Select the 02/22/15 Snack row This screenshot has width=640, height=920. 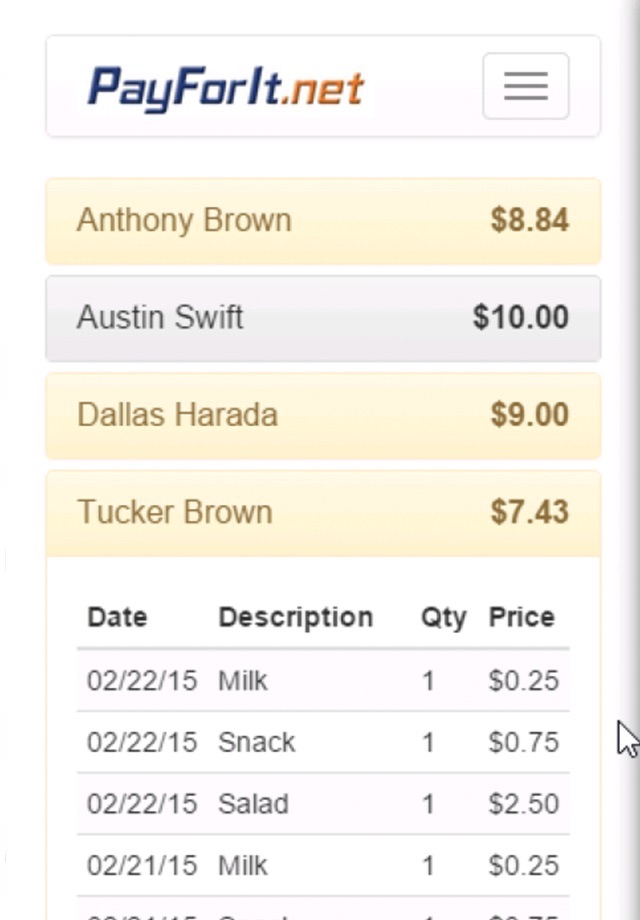(x=322, y=742)
